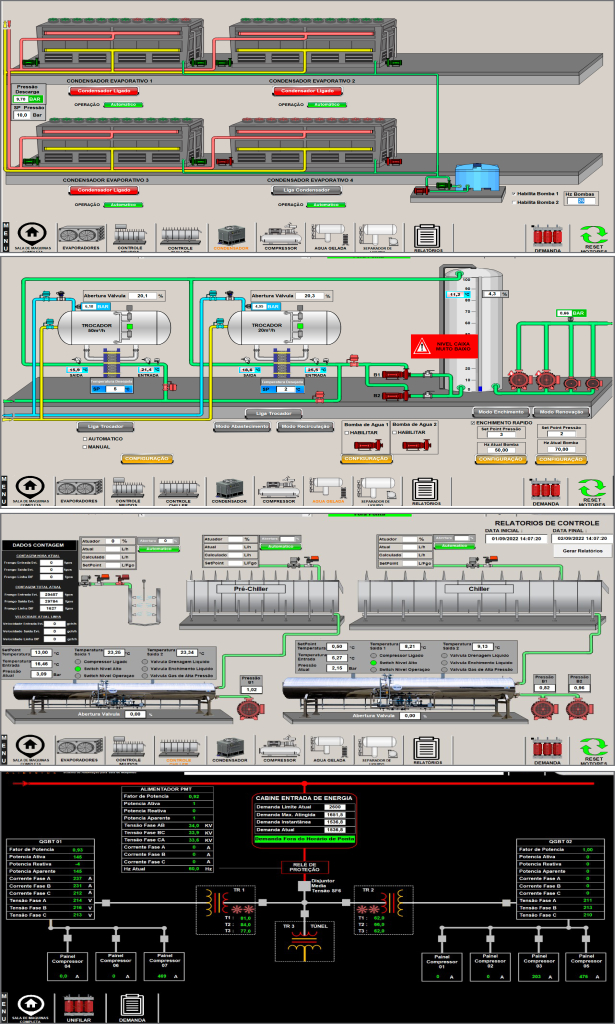Open the MENU side tab on Pré-Chiller screen
The height and width of the screenshot is (1024, 615).
pos(6,750)
